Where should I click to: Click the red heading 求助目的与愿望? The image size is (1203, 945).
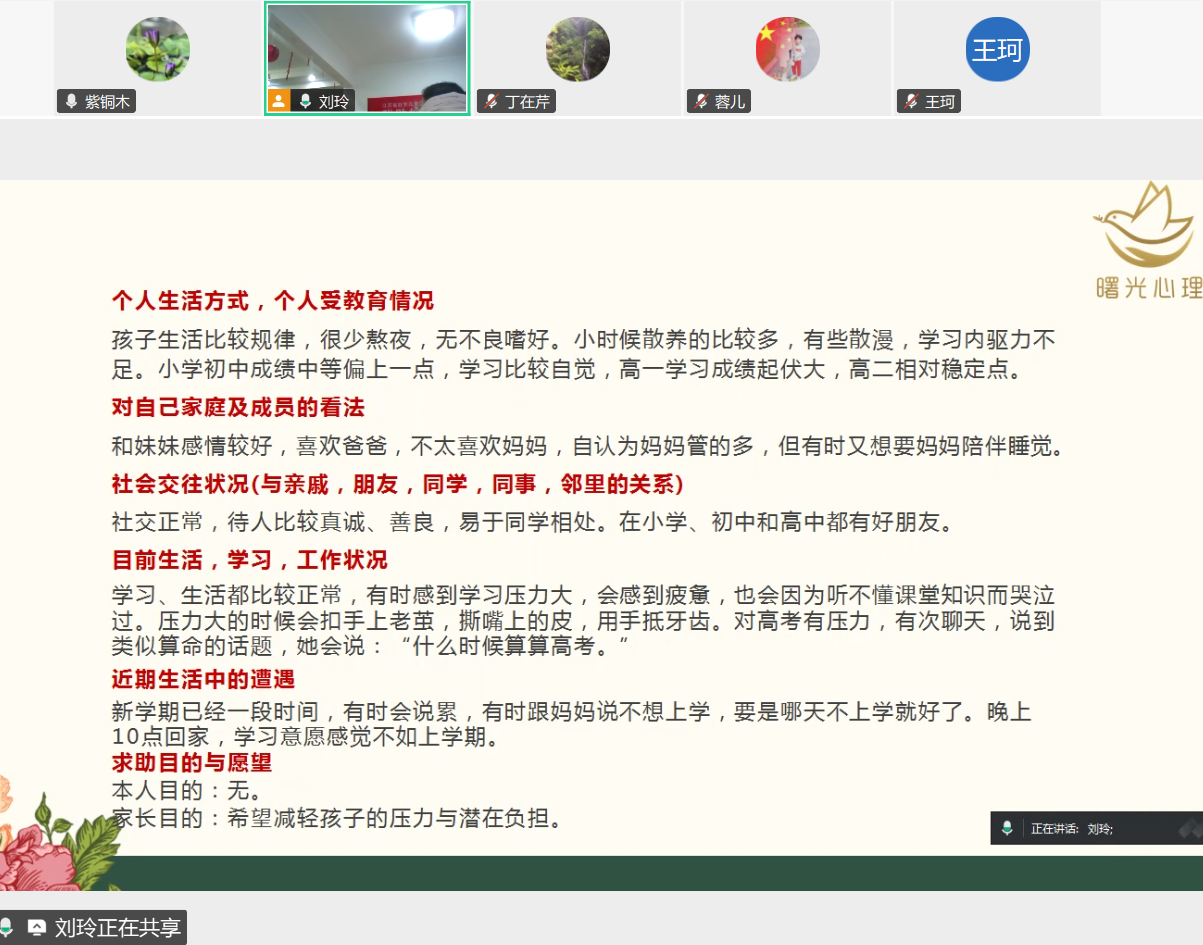click(x=191, y=763)
